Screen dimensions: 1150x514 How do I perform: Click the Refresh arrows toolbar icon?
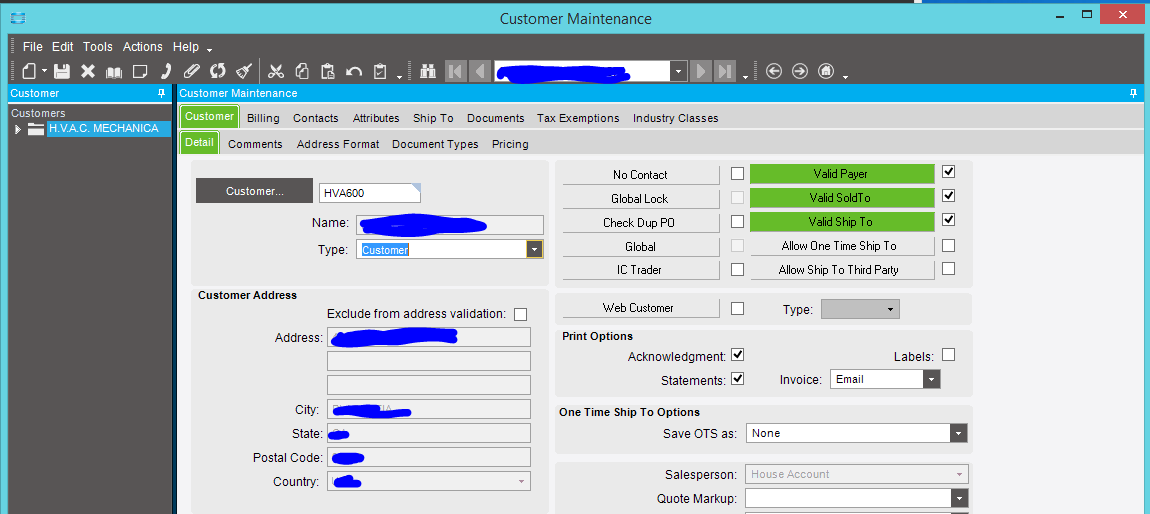pos(217,71)
